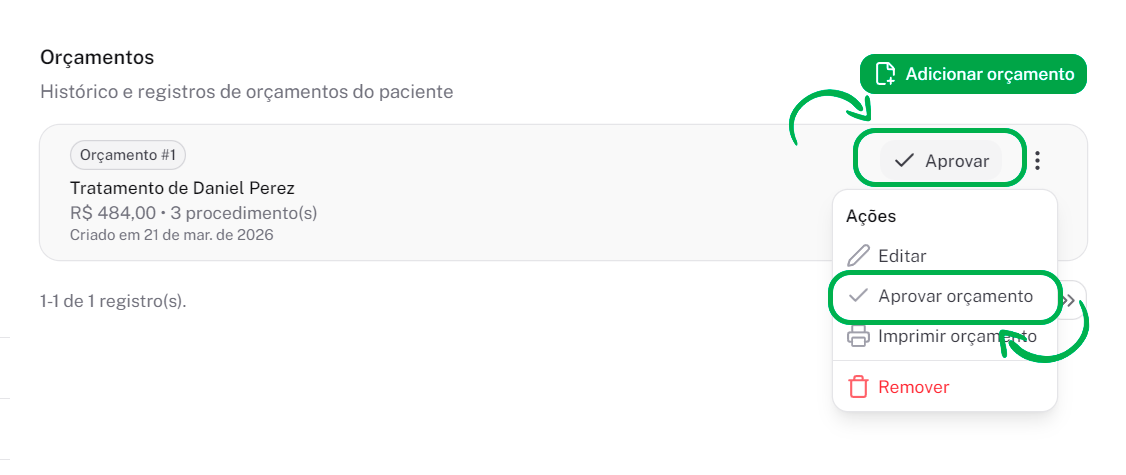
Task: Click the Criado em 21 de mar. date
Action: point(171,235)
